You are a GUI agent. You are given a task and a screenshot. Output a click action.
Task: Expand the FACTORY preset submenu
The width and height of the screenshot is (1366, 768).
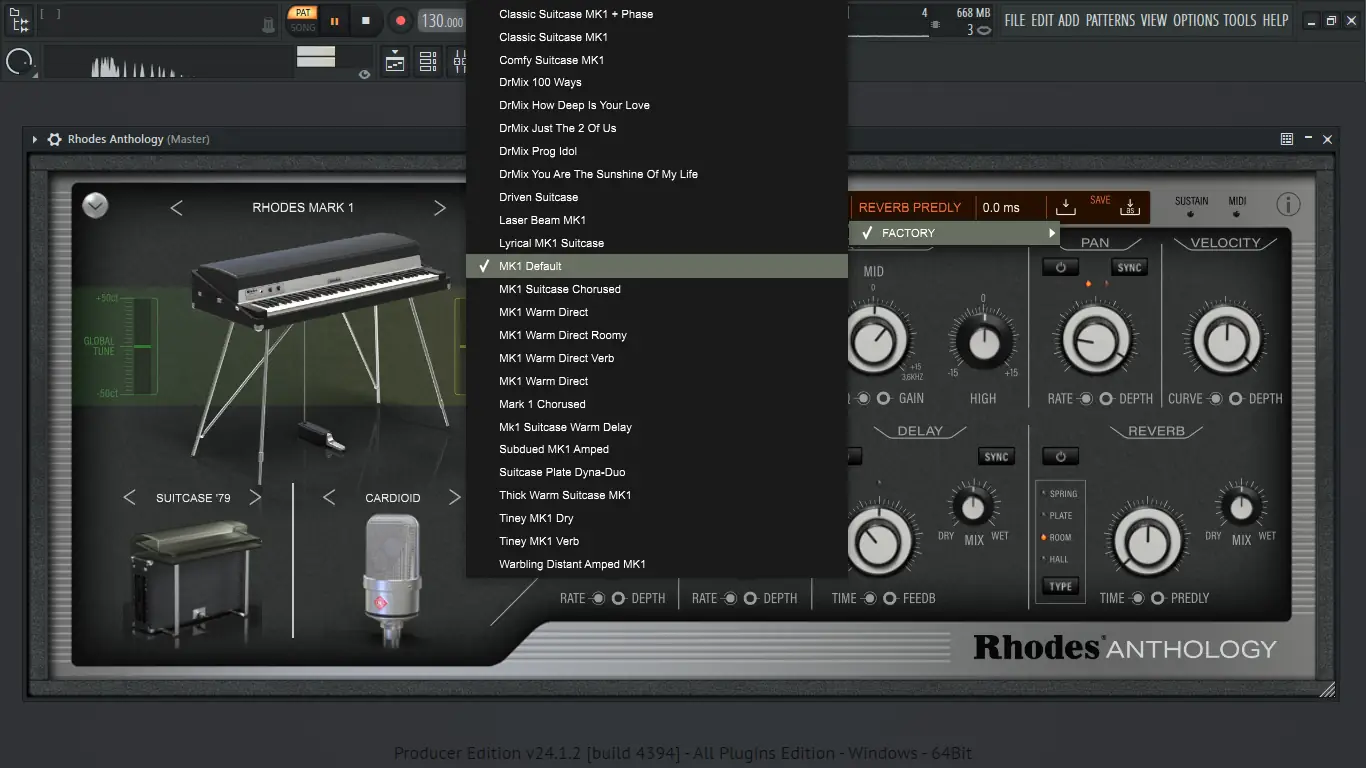click(x=954, y=233)
